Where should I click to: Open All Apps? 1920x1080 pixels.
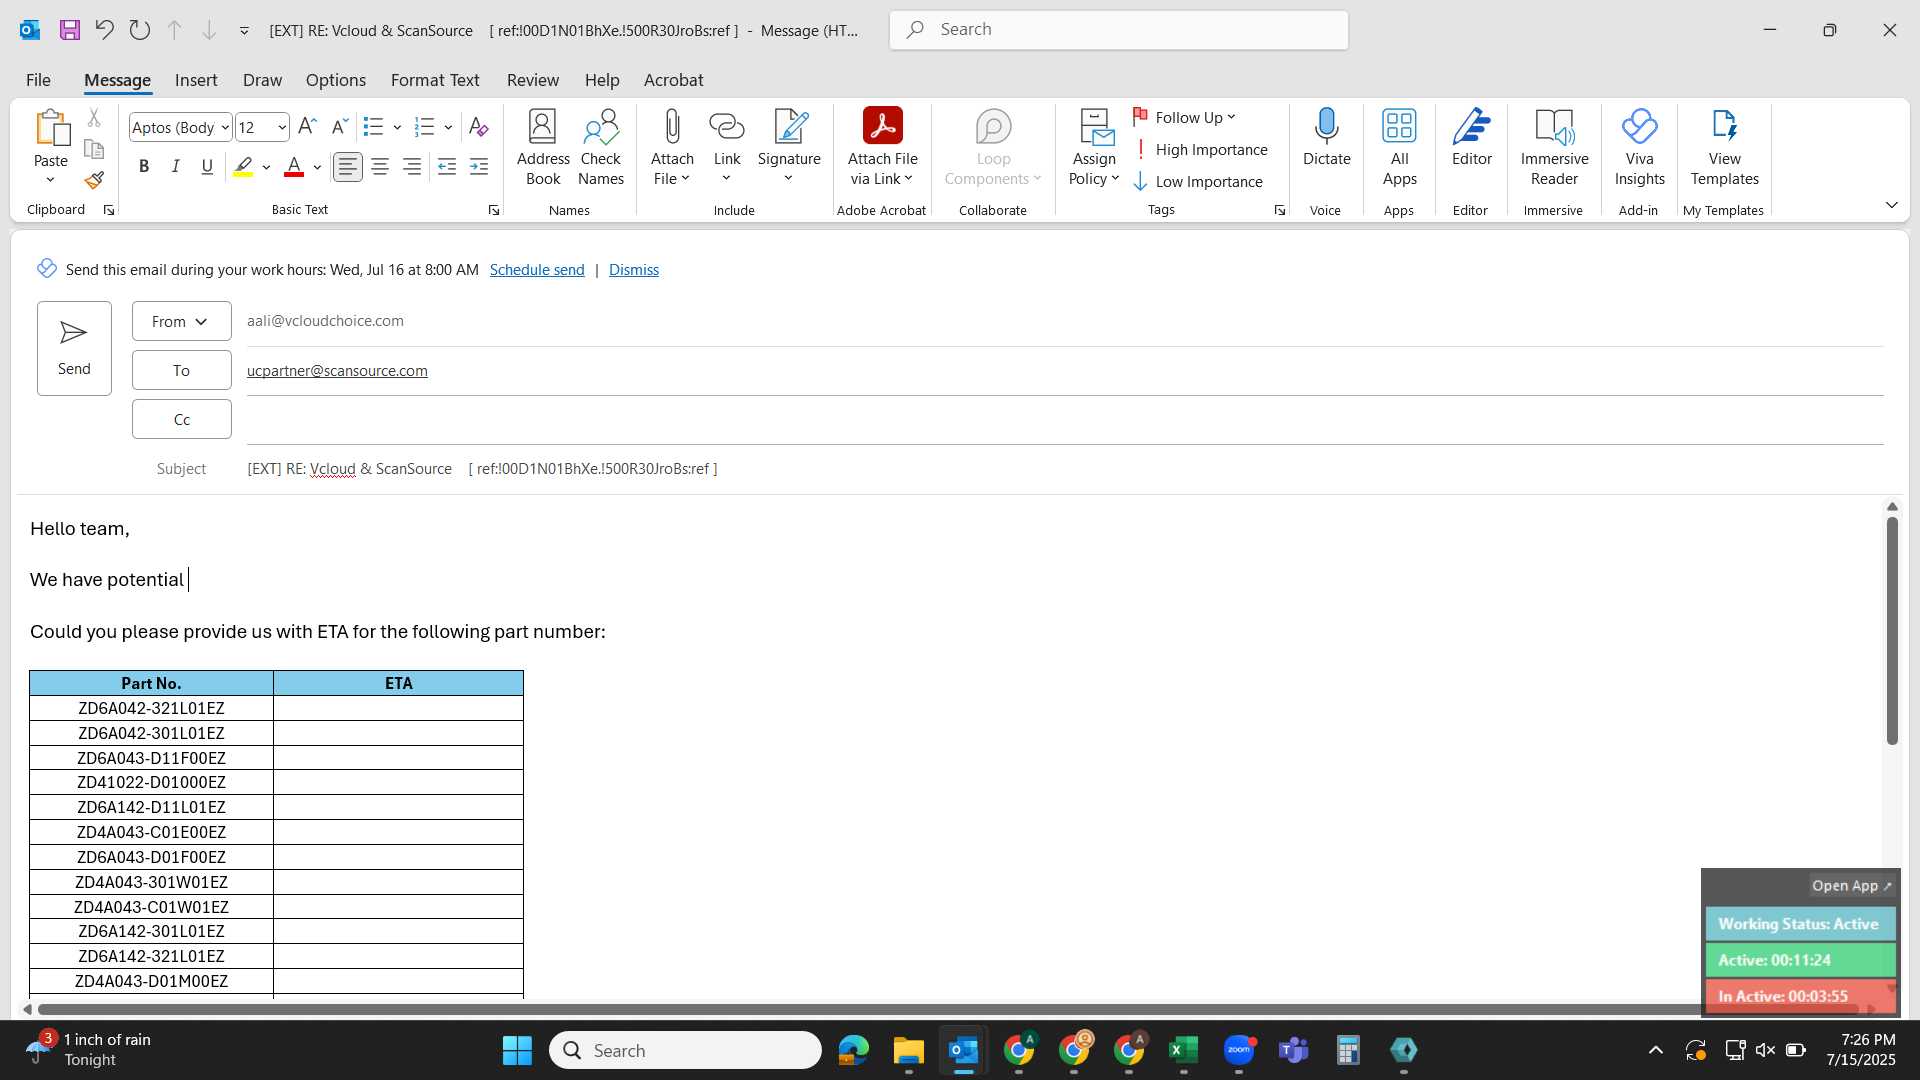tap(1399, 148)
